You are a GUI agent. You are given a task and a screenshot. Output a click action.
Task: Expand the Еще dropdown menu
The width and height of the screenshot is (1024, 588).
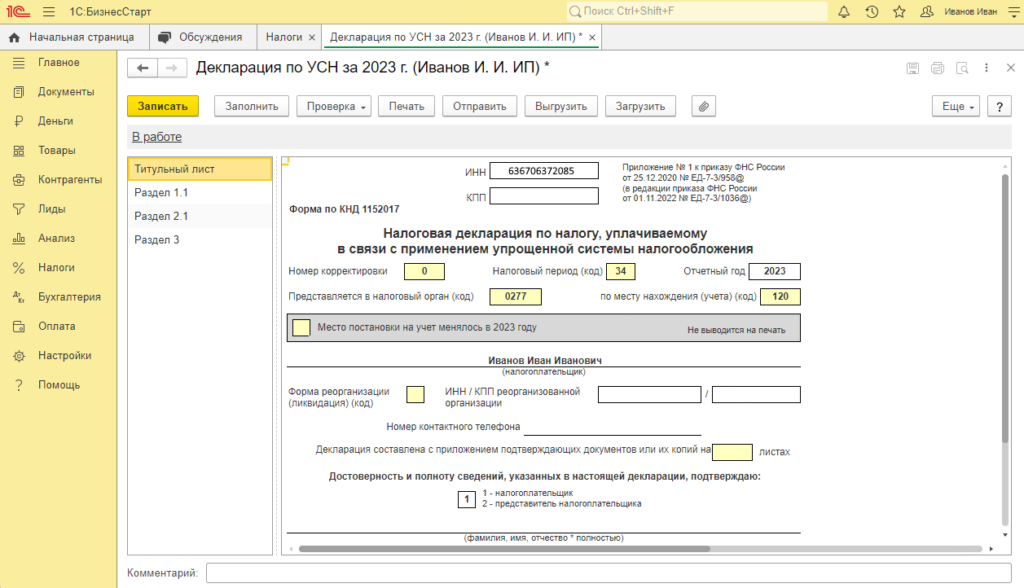[955, 106]
